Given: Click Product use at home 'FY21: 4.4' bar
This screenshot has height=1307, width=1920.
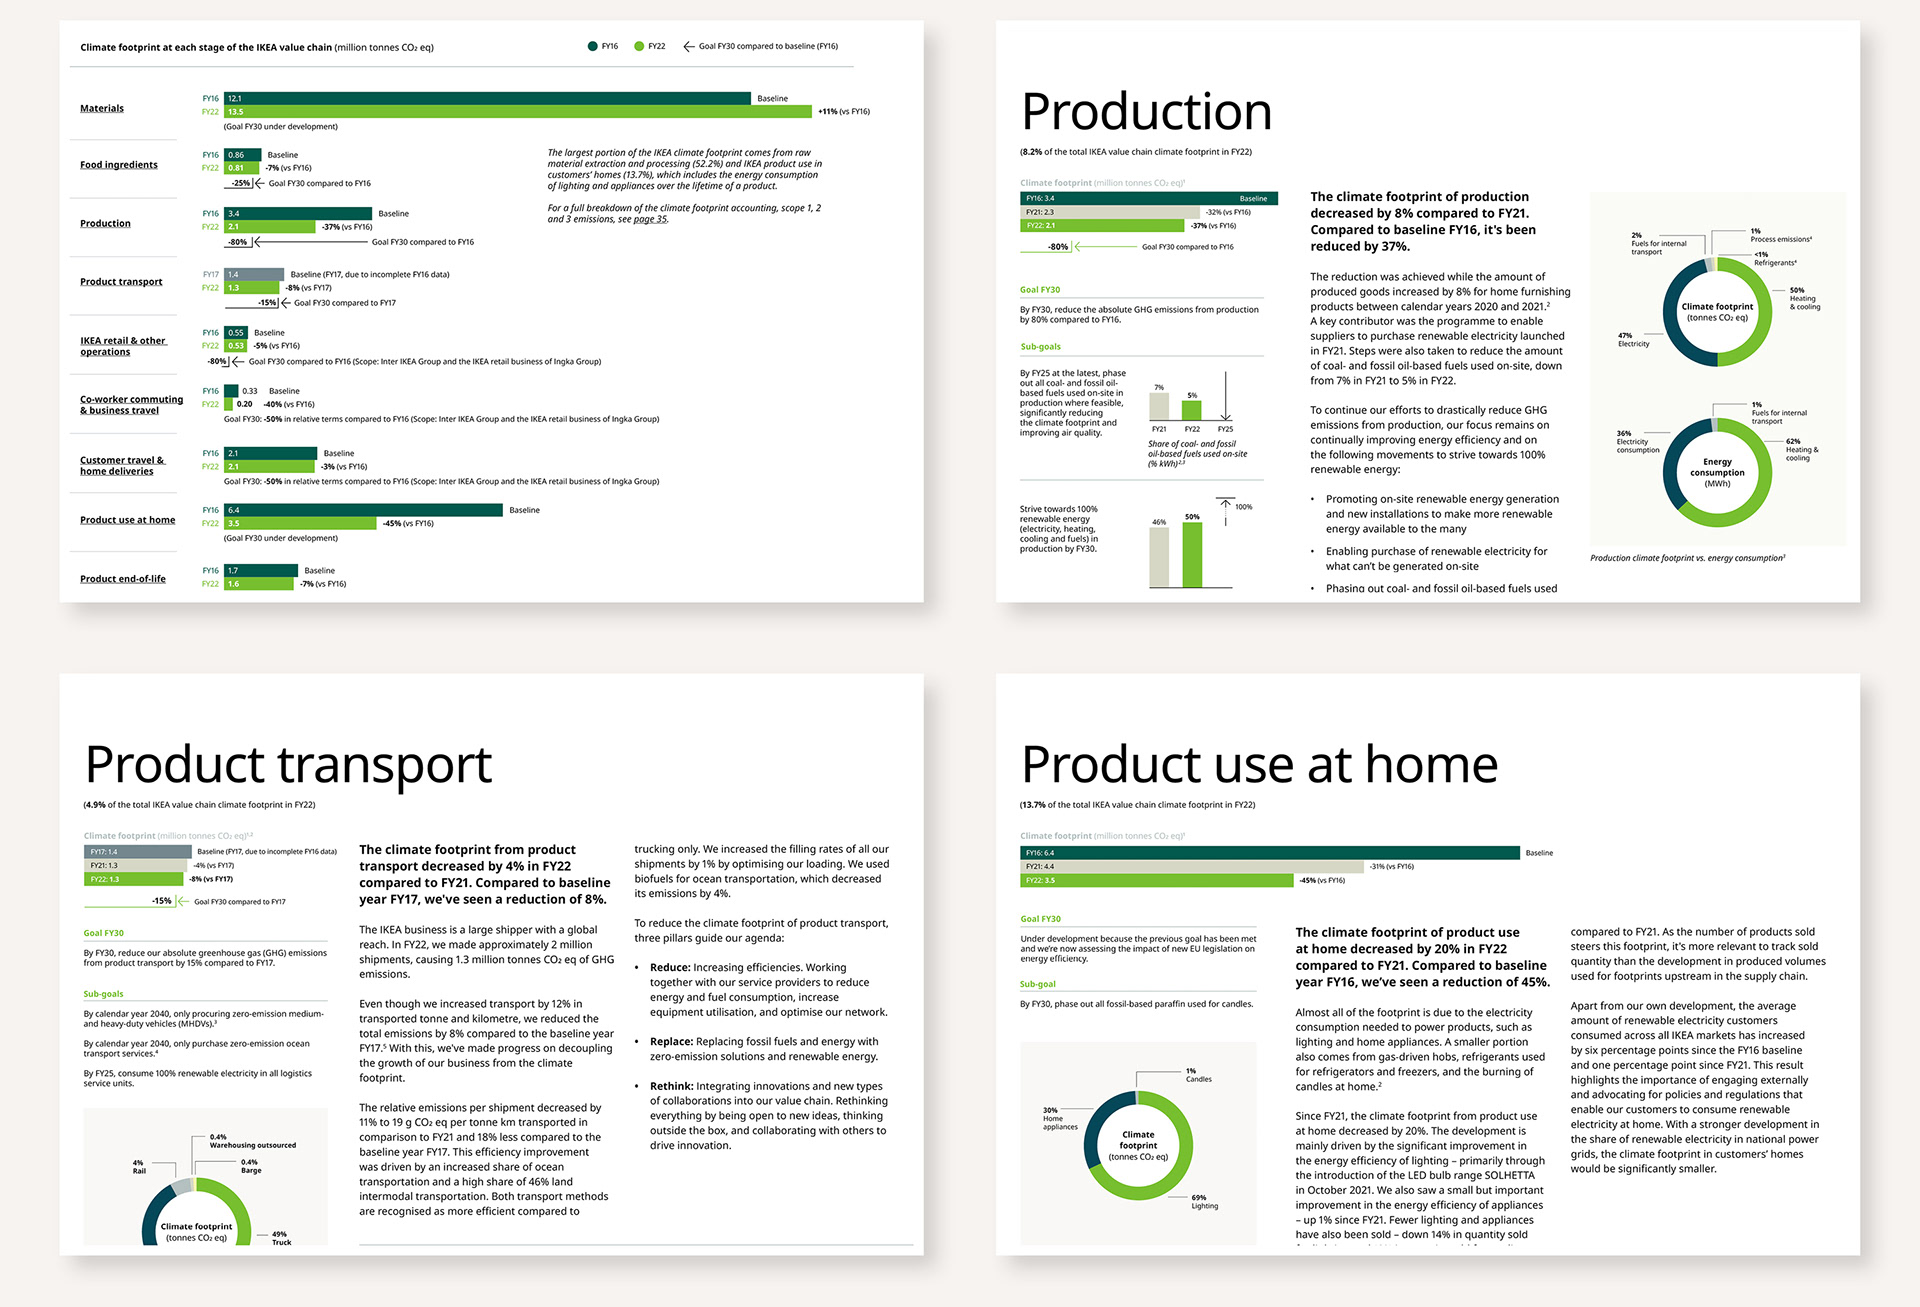Looking at the screenshot, I should [x=1192, y=867].
